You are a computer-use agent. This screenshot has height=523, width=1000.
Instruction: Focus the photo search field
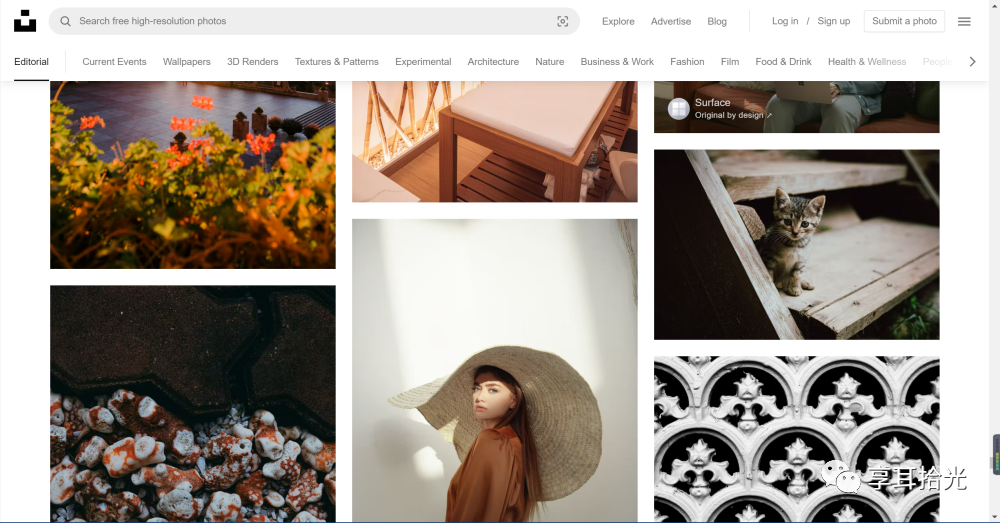coord(314,21)
